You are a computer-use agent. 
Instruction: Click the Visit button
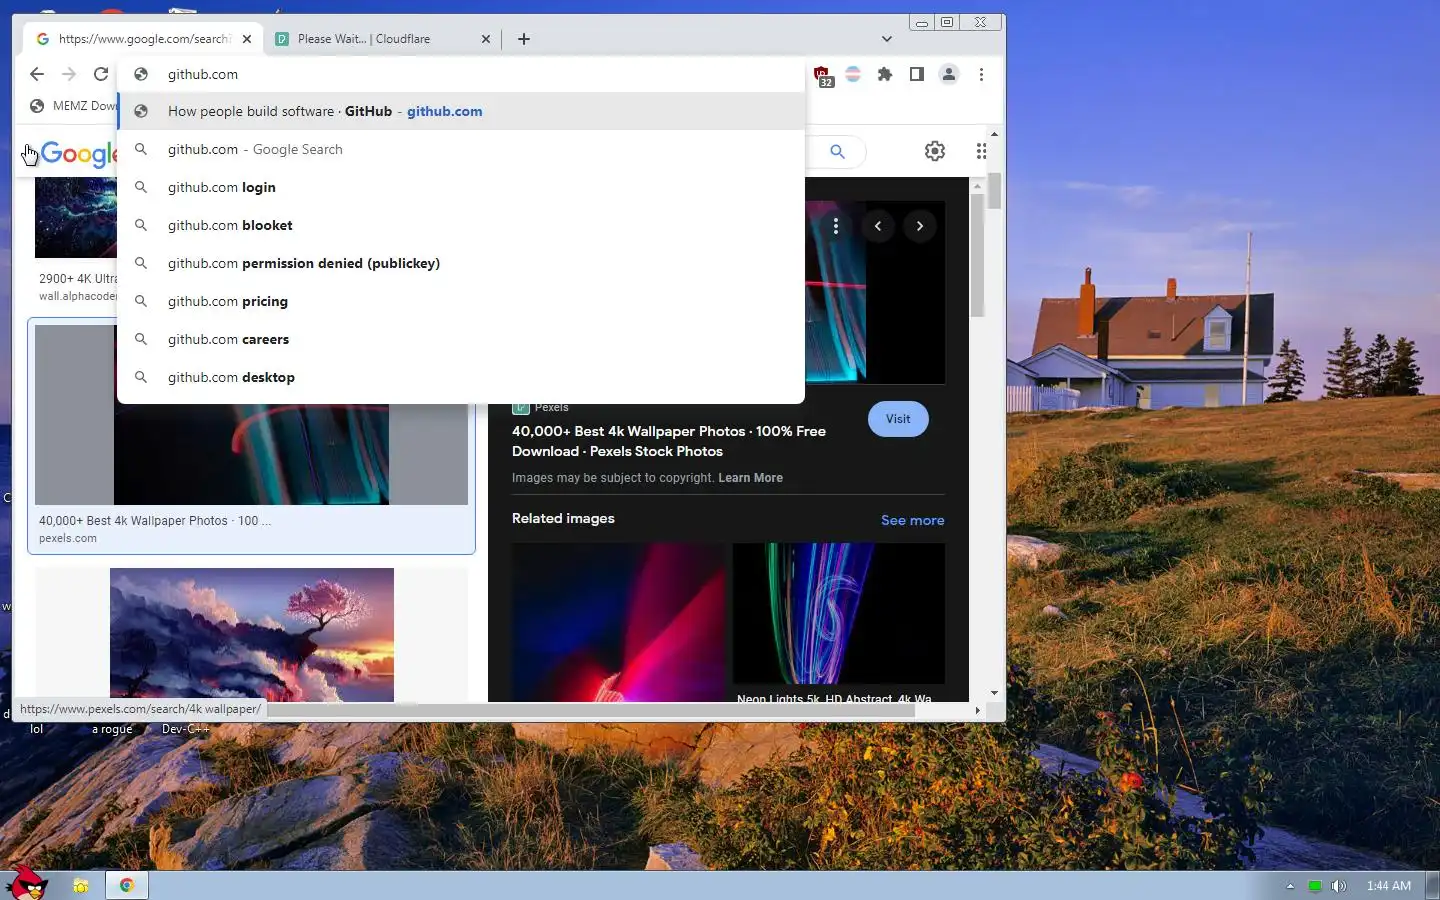tap(898, 419)
